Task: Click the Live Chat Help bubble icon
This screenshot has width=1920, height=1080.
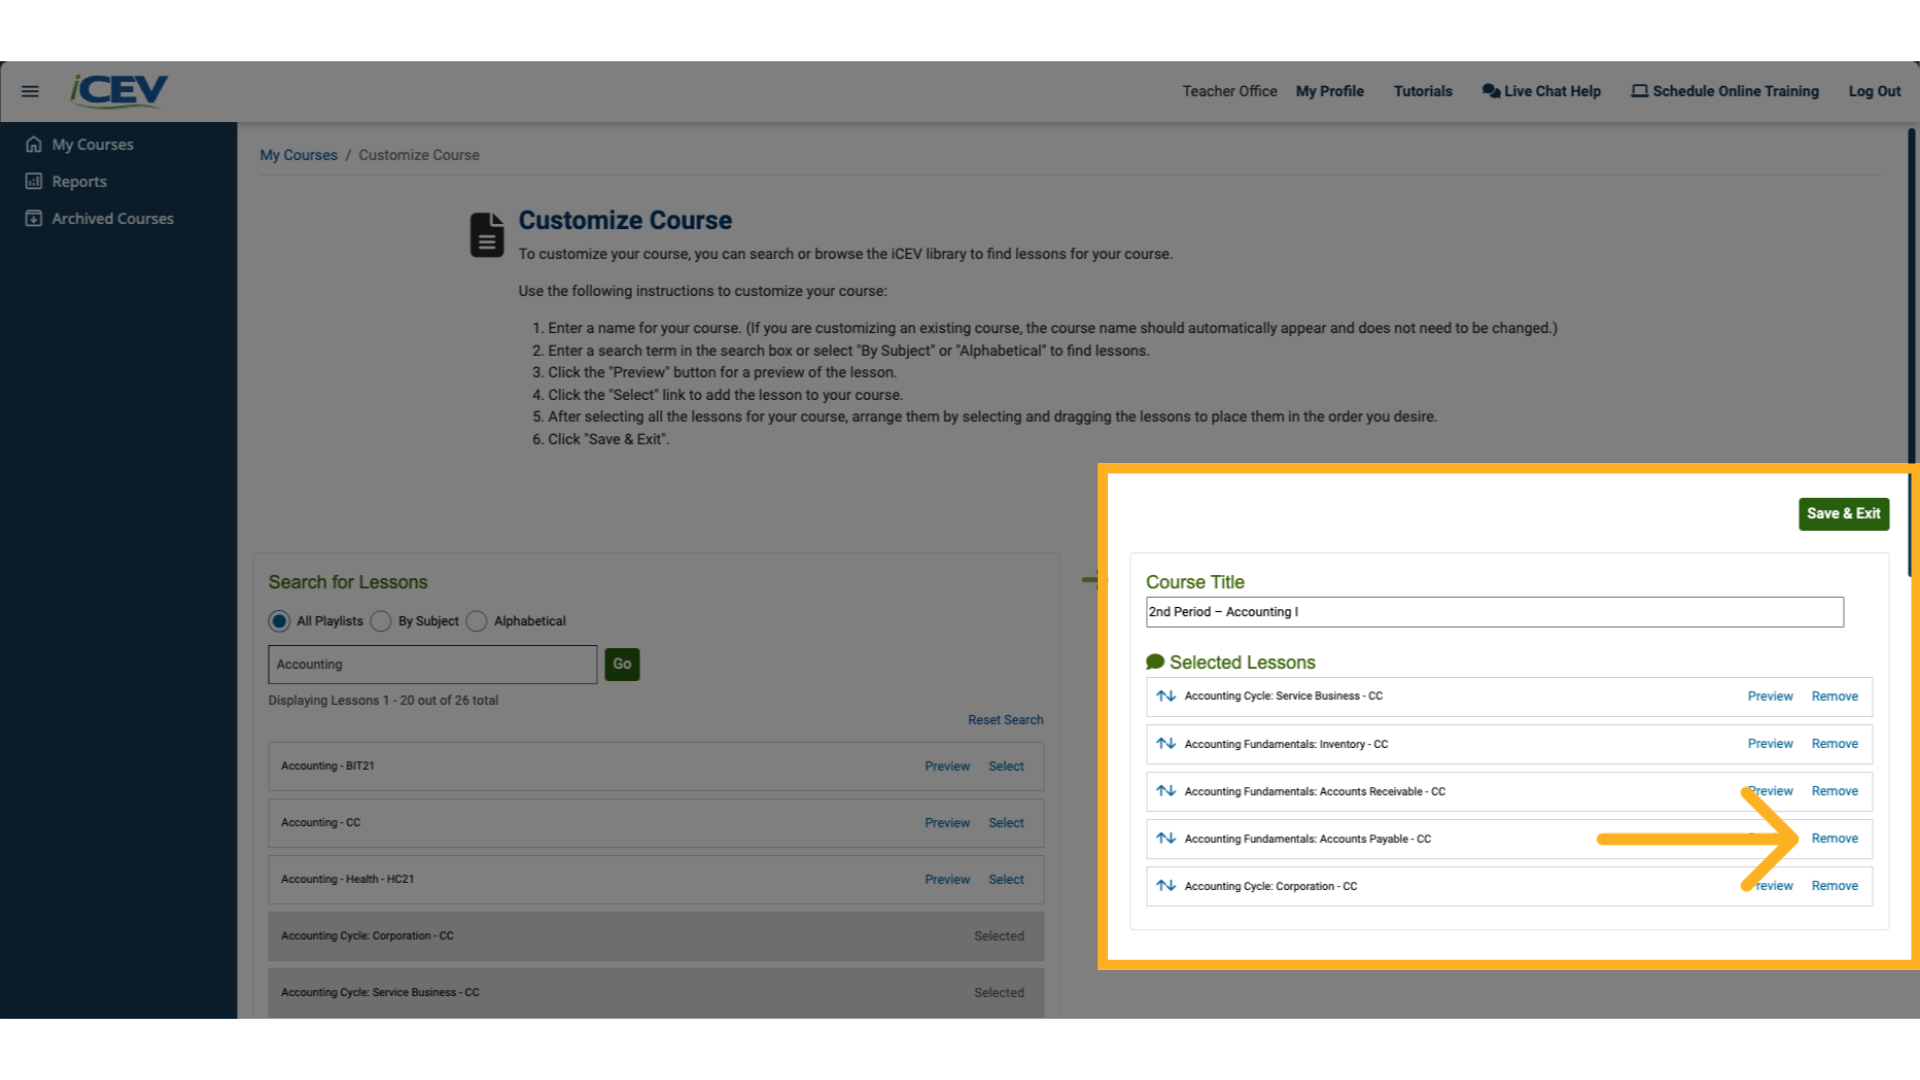Action: tap(1491, 91)
